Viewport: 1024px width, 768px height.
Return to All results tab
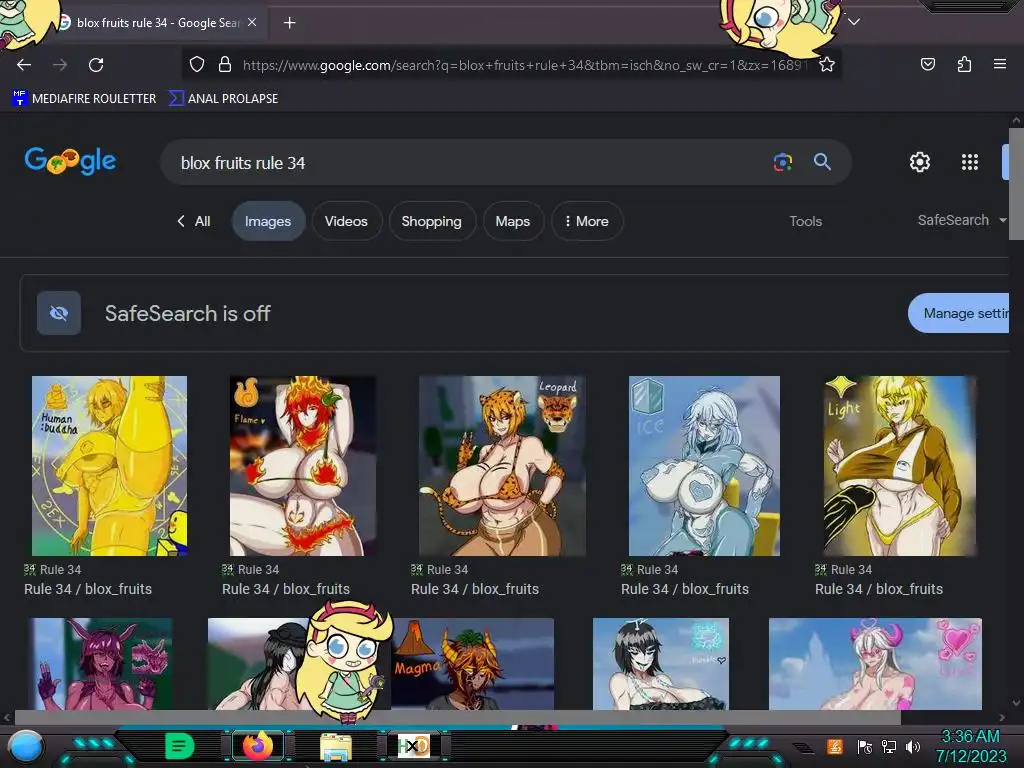194,221
